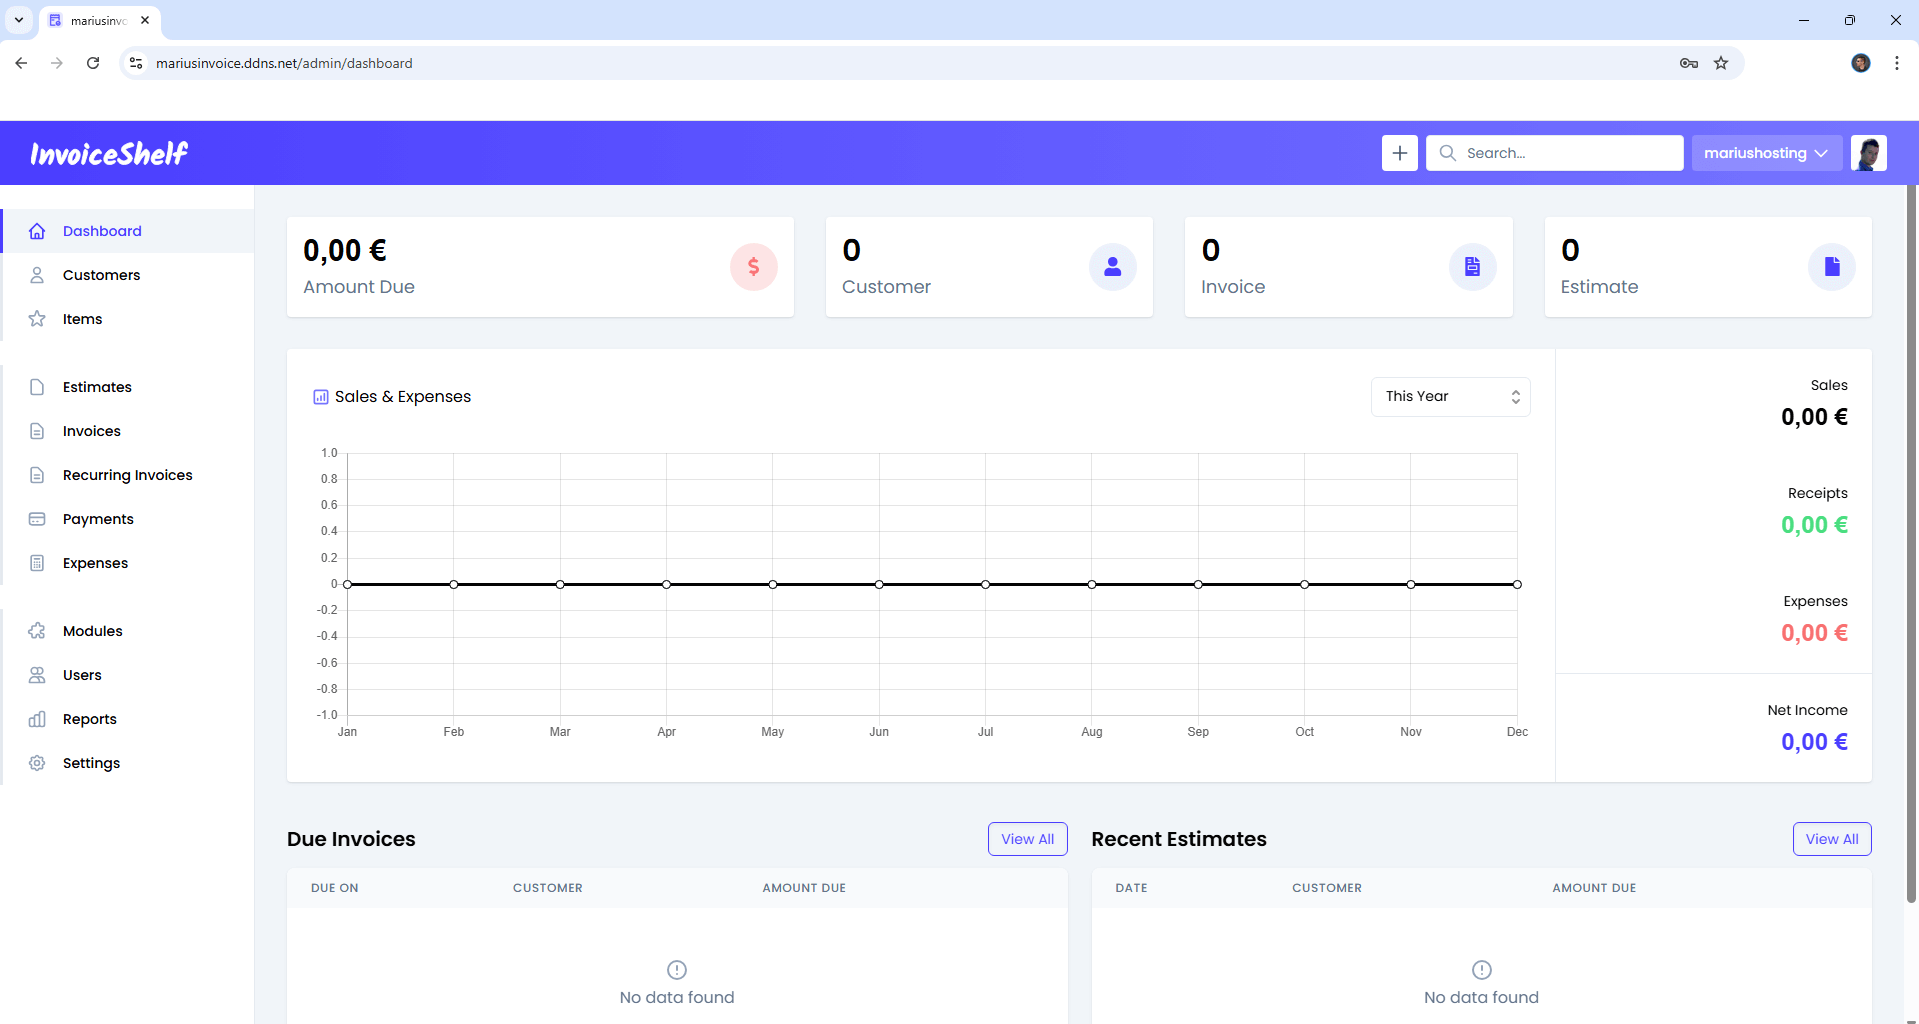Click the file icon on Estimate card
Image resolution: width=1919 pixels, height=1024 pixels.
coord(1831,267)
